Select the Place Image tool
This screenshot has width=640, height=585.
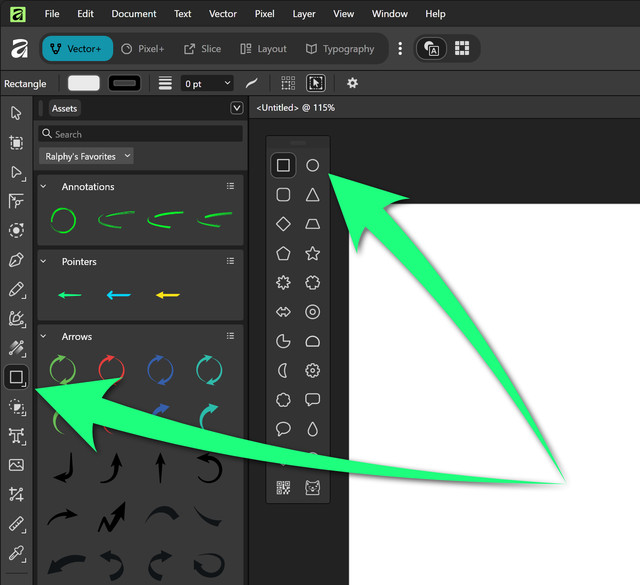(x=16, y=465)
